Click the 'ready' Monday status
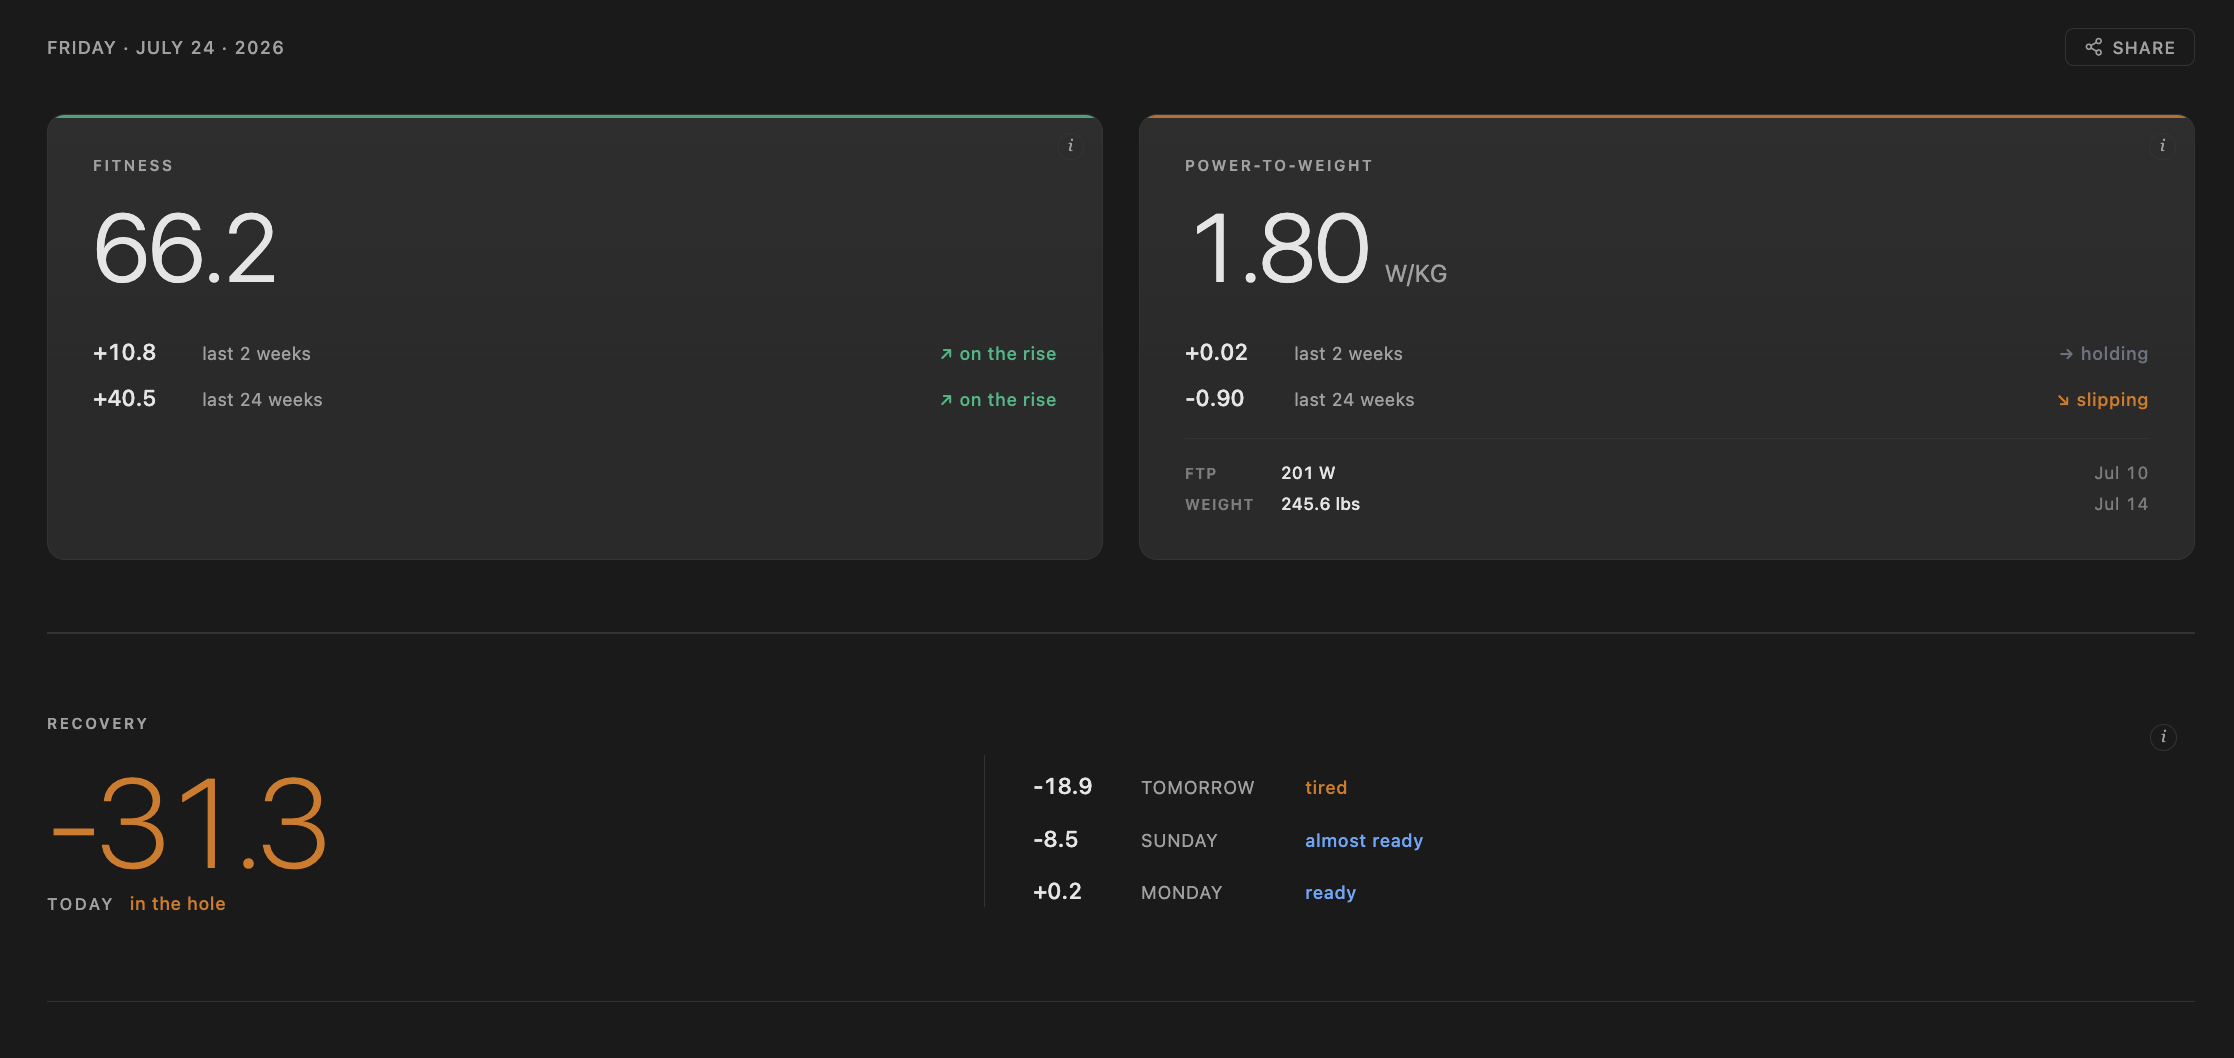 coord(1331,893)
